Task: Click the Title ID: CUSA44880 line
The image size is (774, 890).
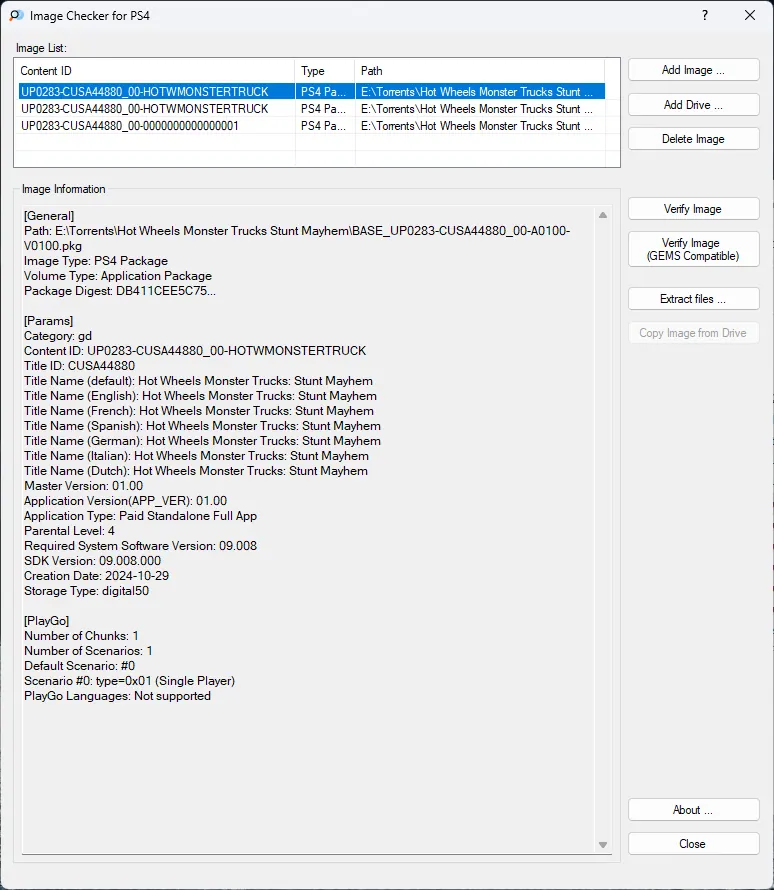Action: click(x=79, y=366)
